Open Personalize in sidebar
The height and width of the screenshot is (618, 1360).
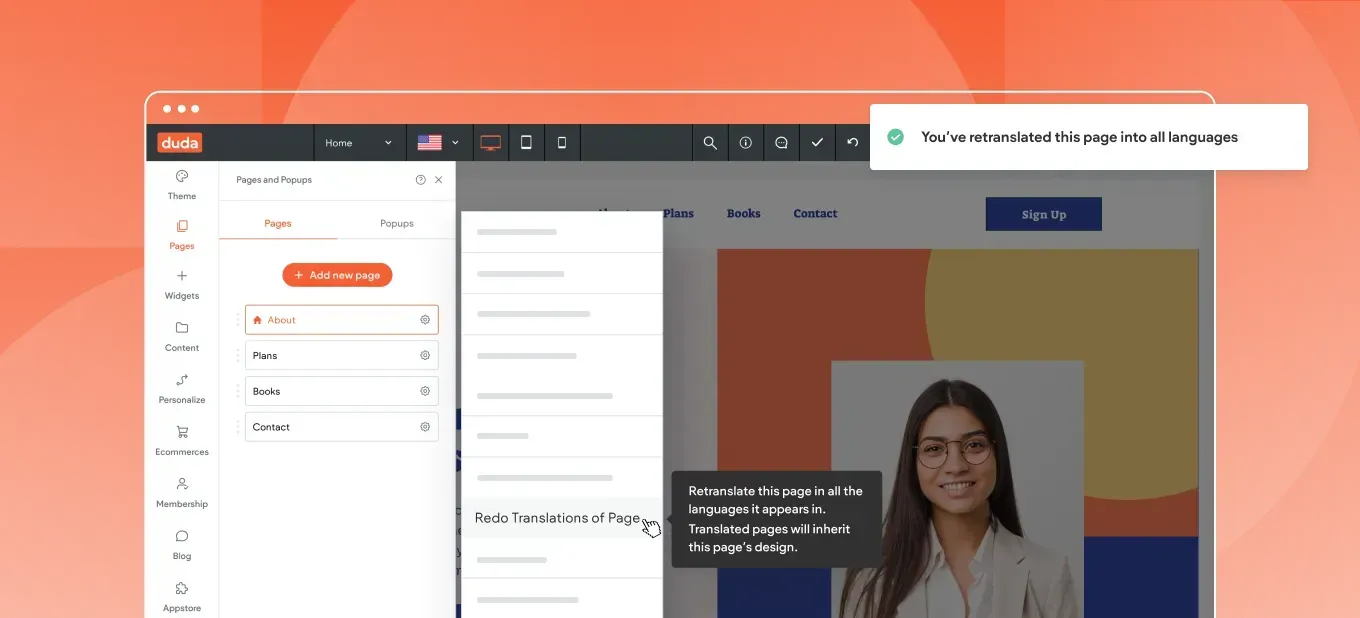point(182,389)
